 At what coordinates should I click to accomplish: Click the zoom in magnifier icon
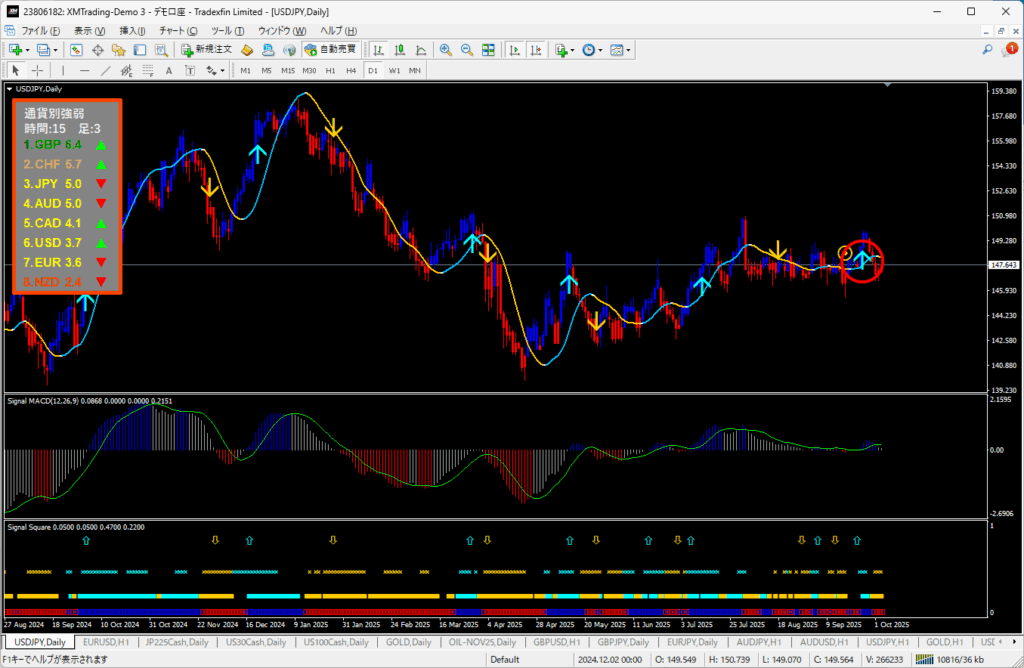[x=445, y=49]
